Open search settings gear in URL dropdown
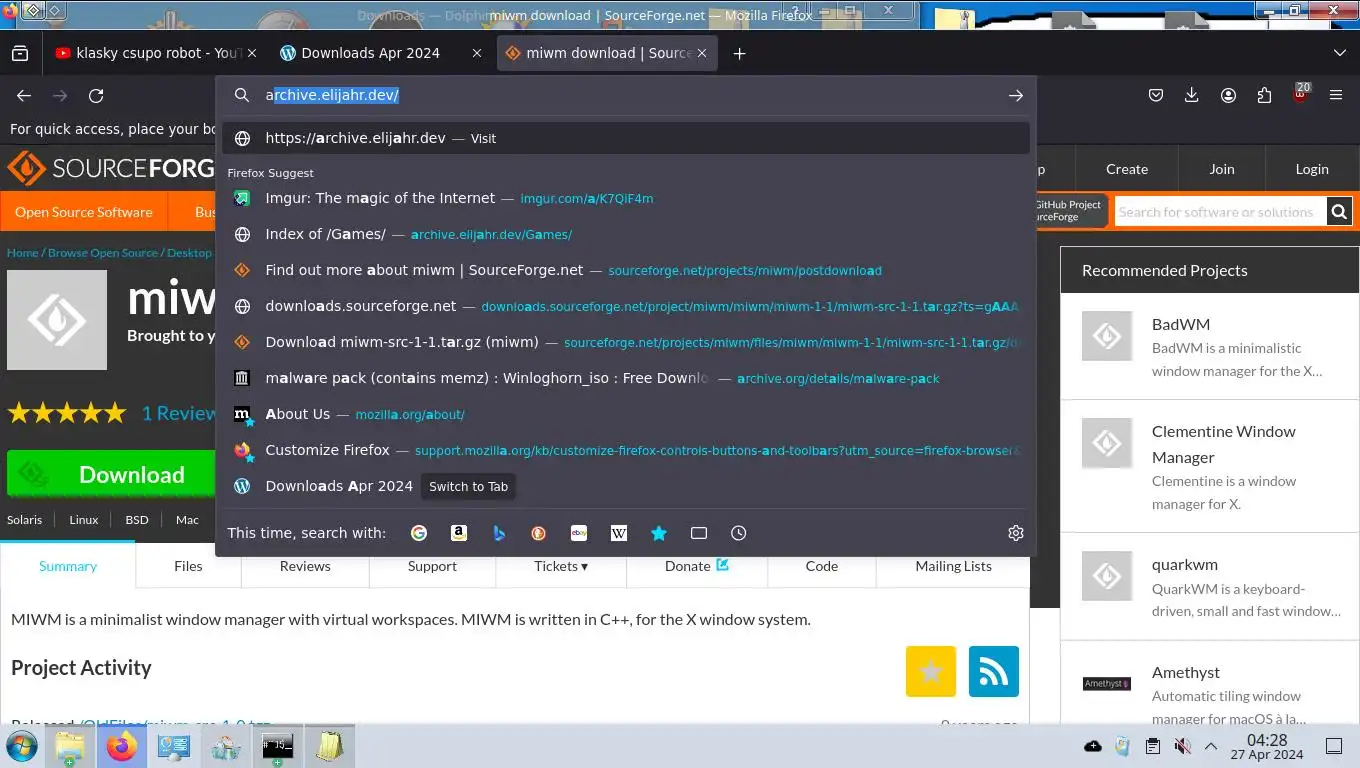This screenshot has width=1360, height=768. pyautogui.click(x=1016, y=533)
